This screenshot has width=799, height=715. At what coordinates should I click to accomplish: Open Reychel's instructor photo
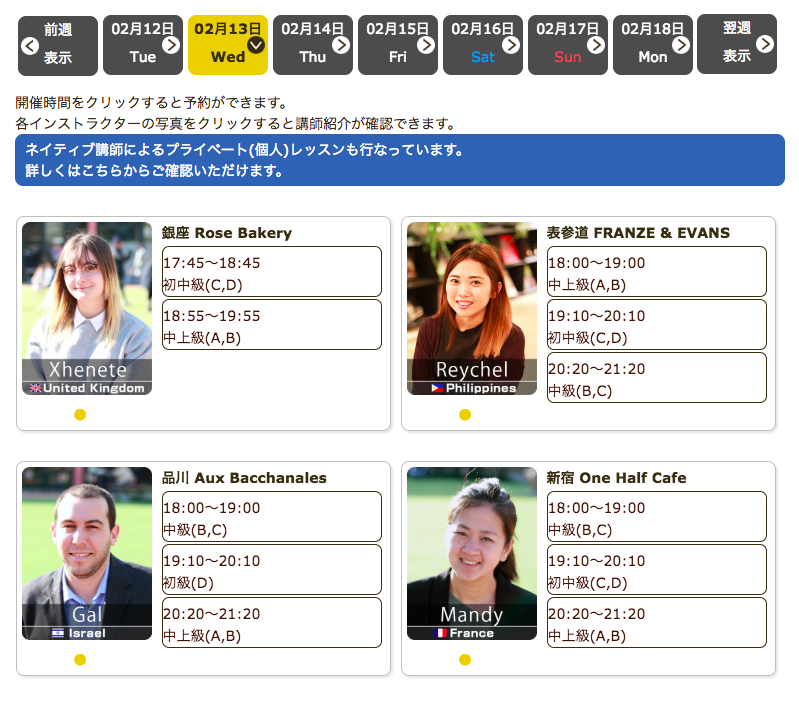click(471, 300)
